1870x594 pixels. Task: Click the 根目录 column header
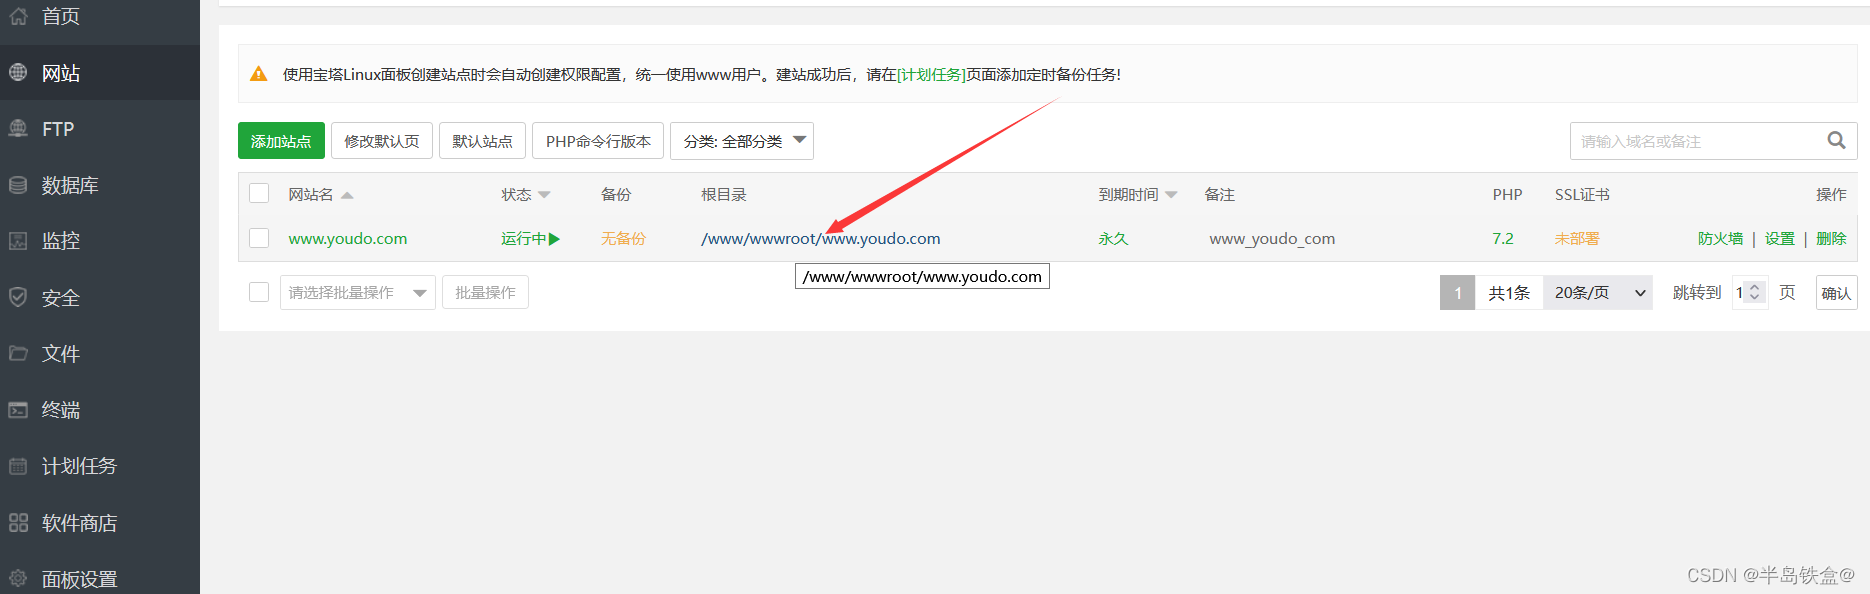pyautogui.click(x=724, y=195)
